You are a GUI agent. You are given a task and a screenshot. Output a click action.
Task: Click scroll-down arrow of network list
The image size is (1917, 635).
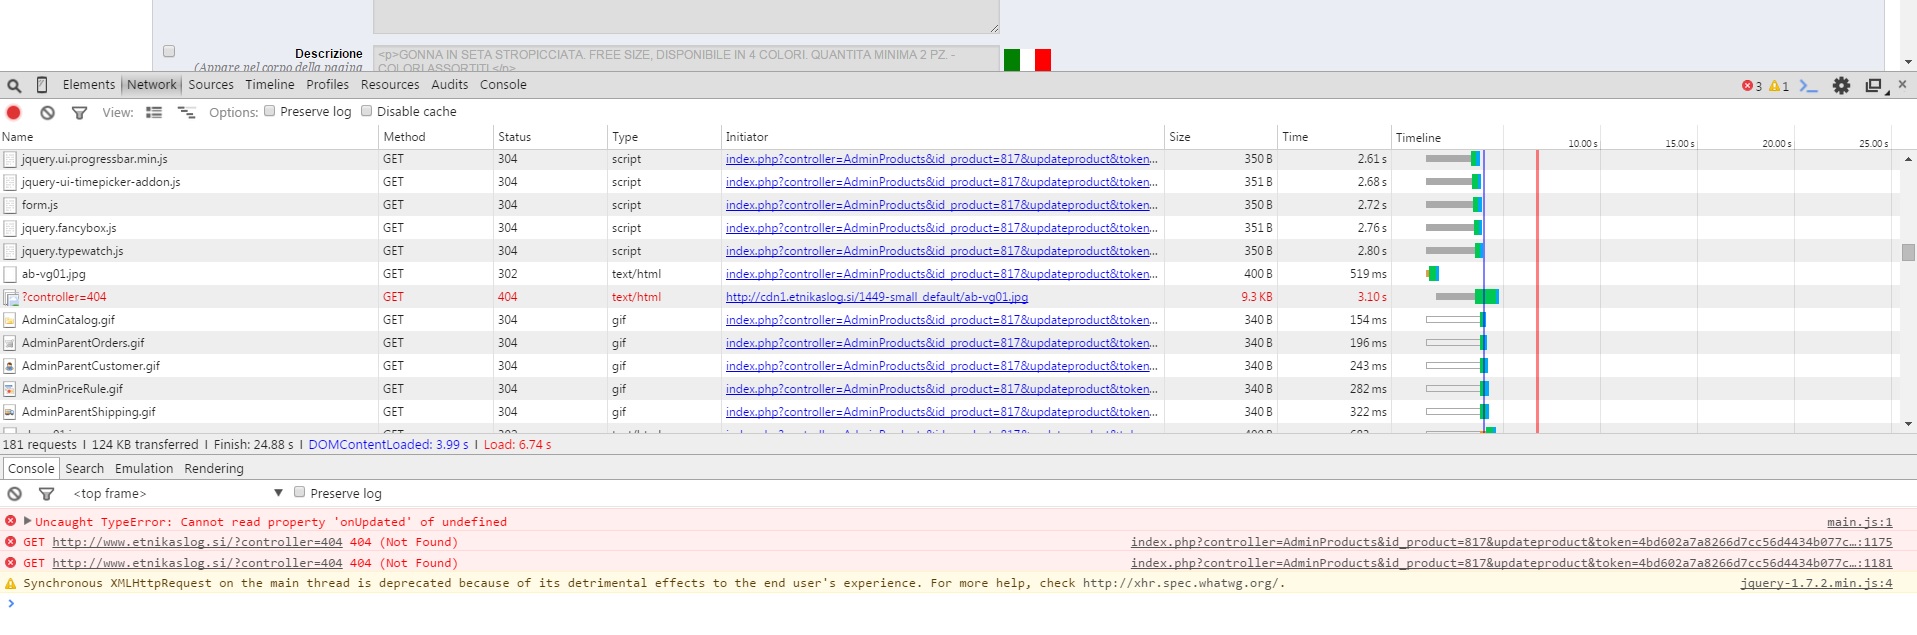click(1908, 424)
